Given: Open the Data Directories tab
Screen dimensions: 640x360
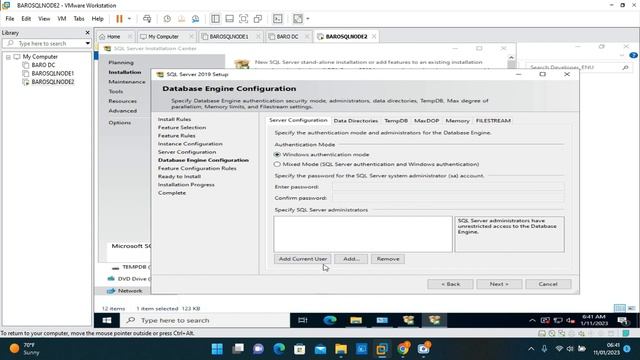Looking at the screenshot, I should 356,121.
